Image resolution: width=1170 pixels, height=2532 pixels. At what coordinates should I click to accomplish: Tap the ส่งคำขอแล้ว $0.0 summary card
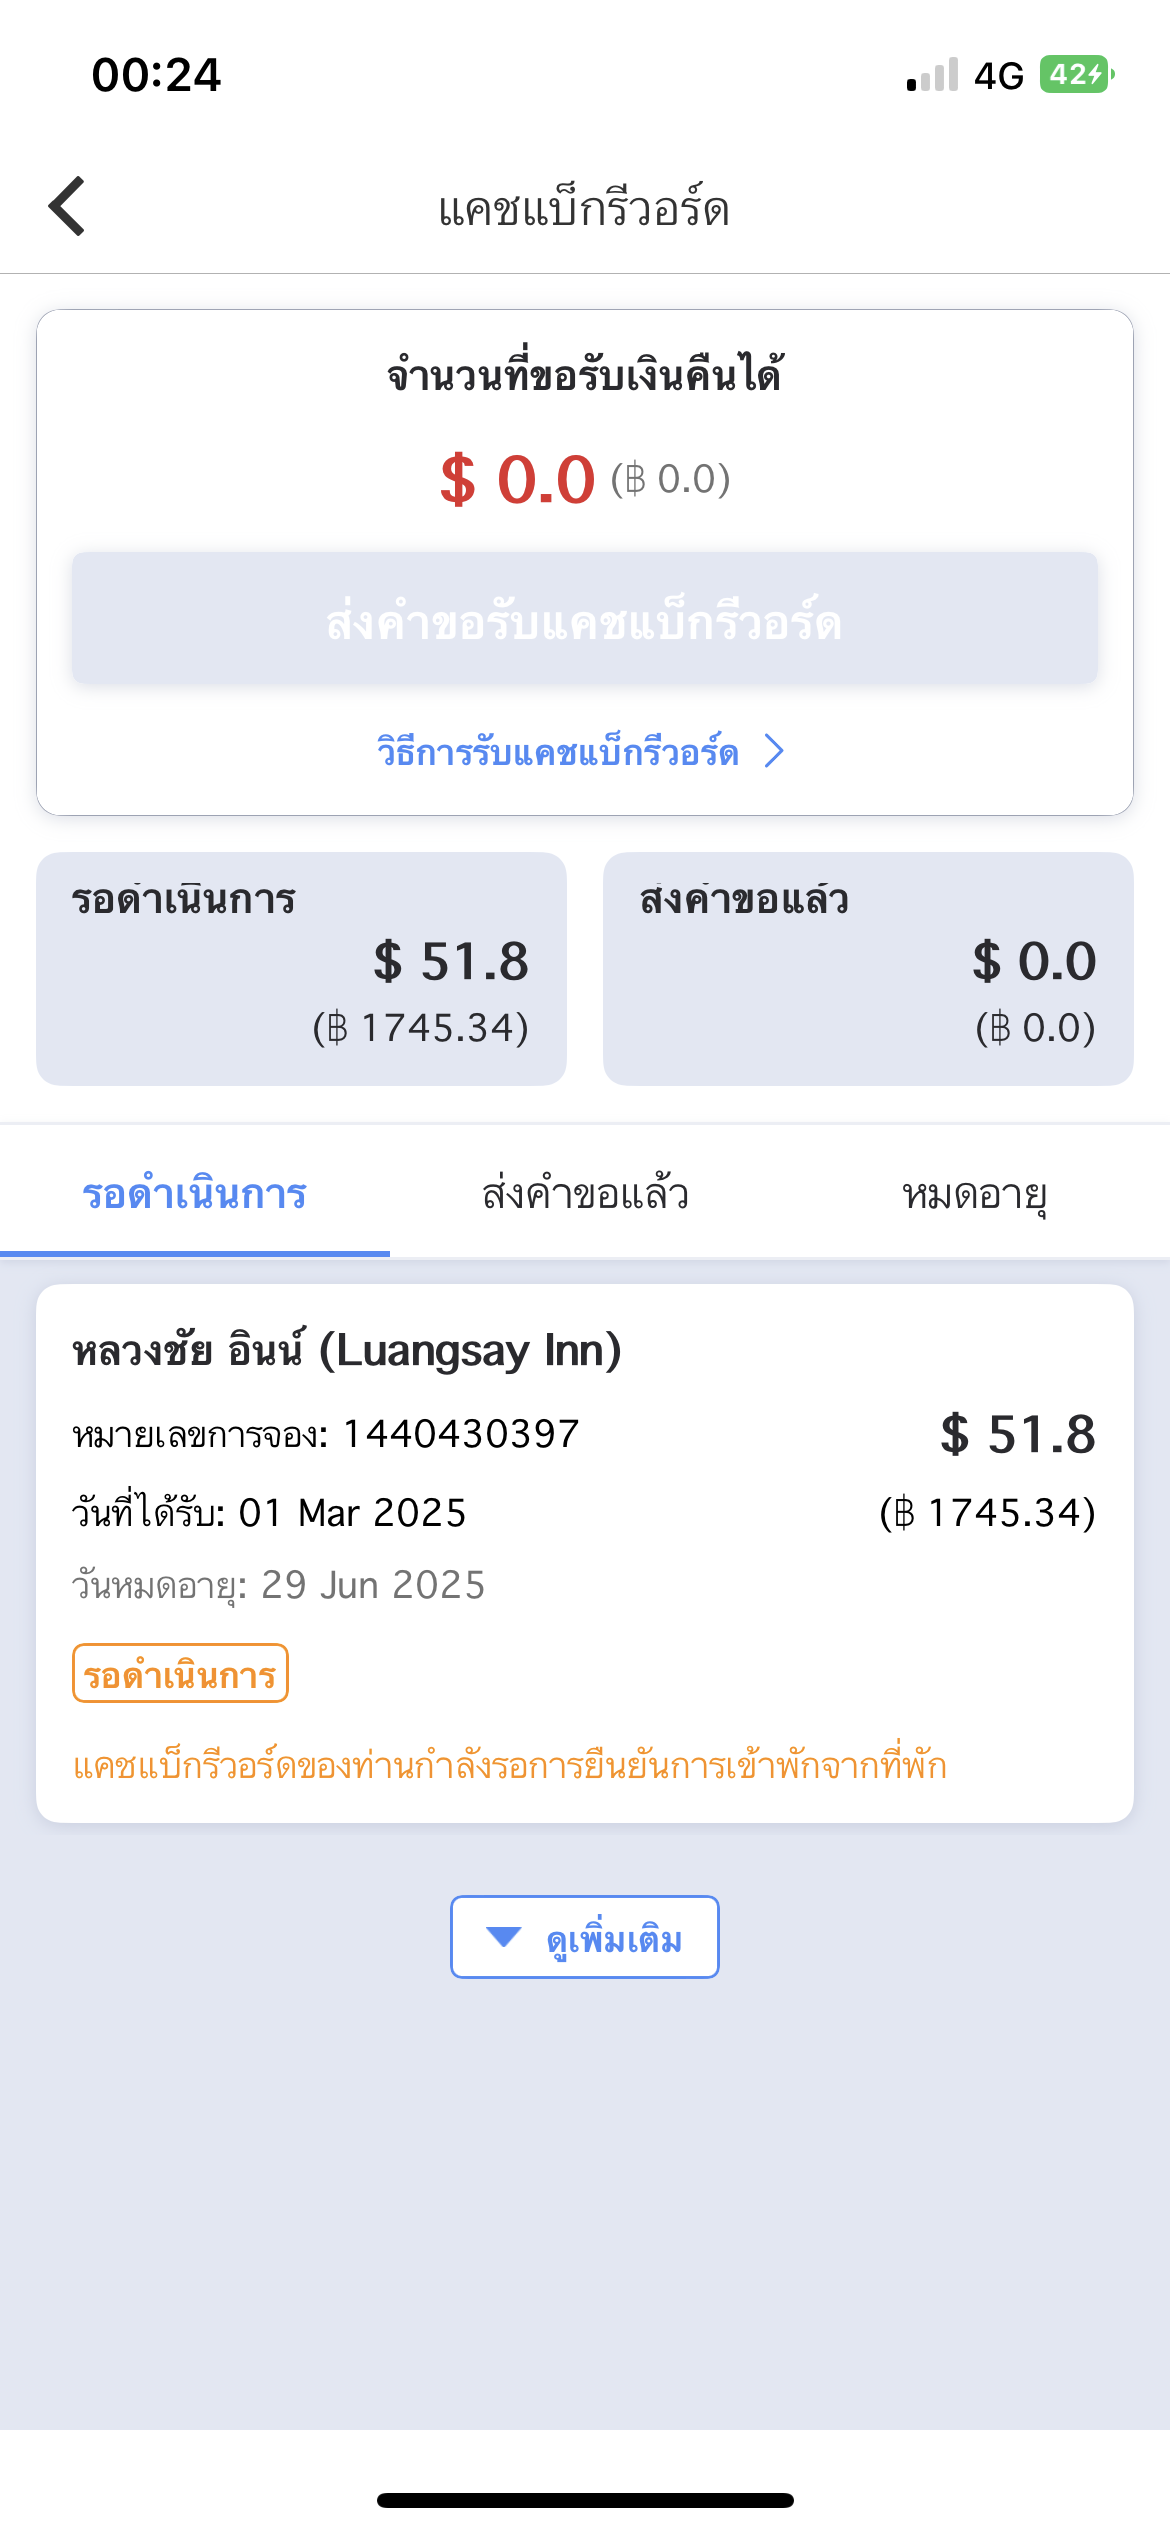click(867, 968)
